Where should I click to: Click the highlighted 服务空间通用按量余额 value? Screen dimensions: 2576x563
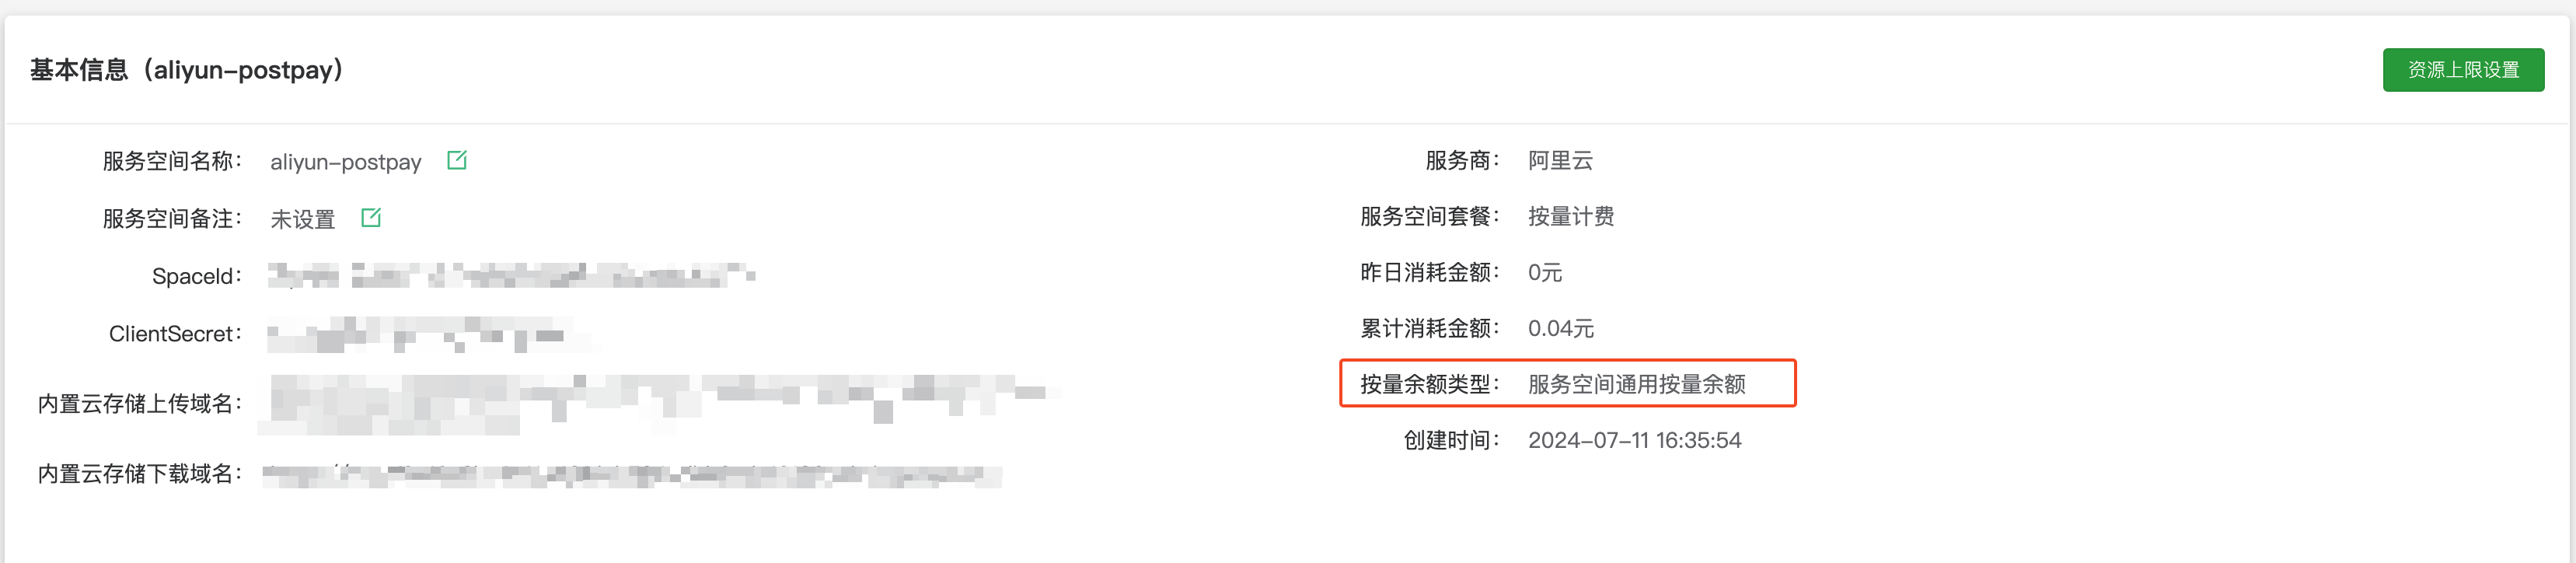click(1637, 384)
